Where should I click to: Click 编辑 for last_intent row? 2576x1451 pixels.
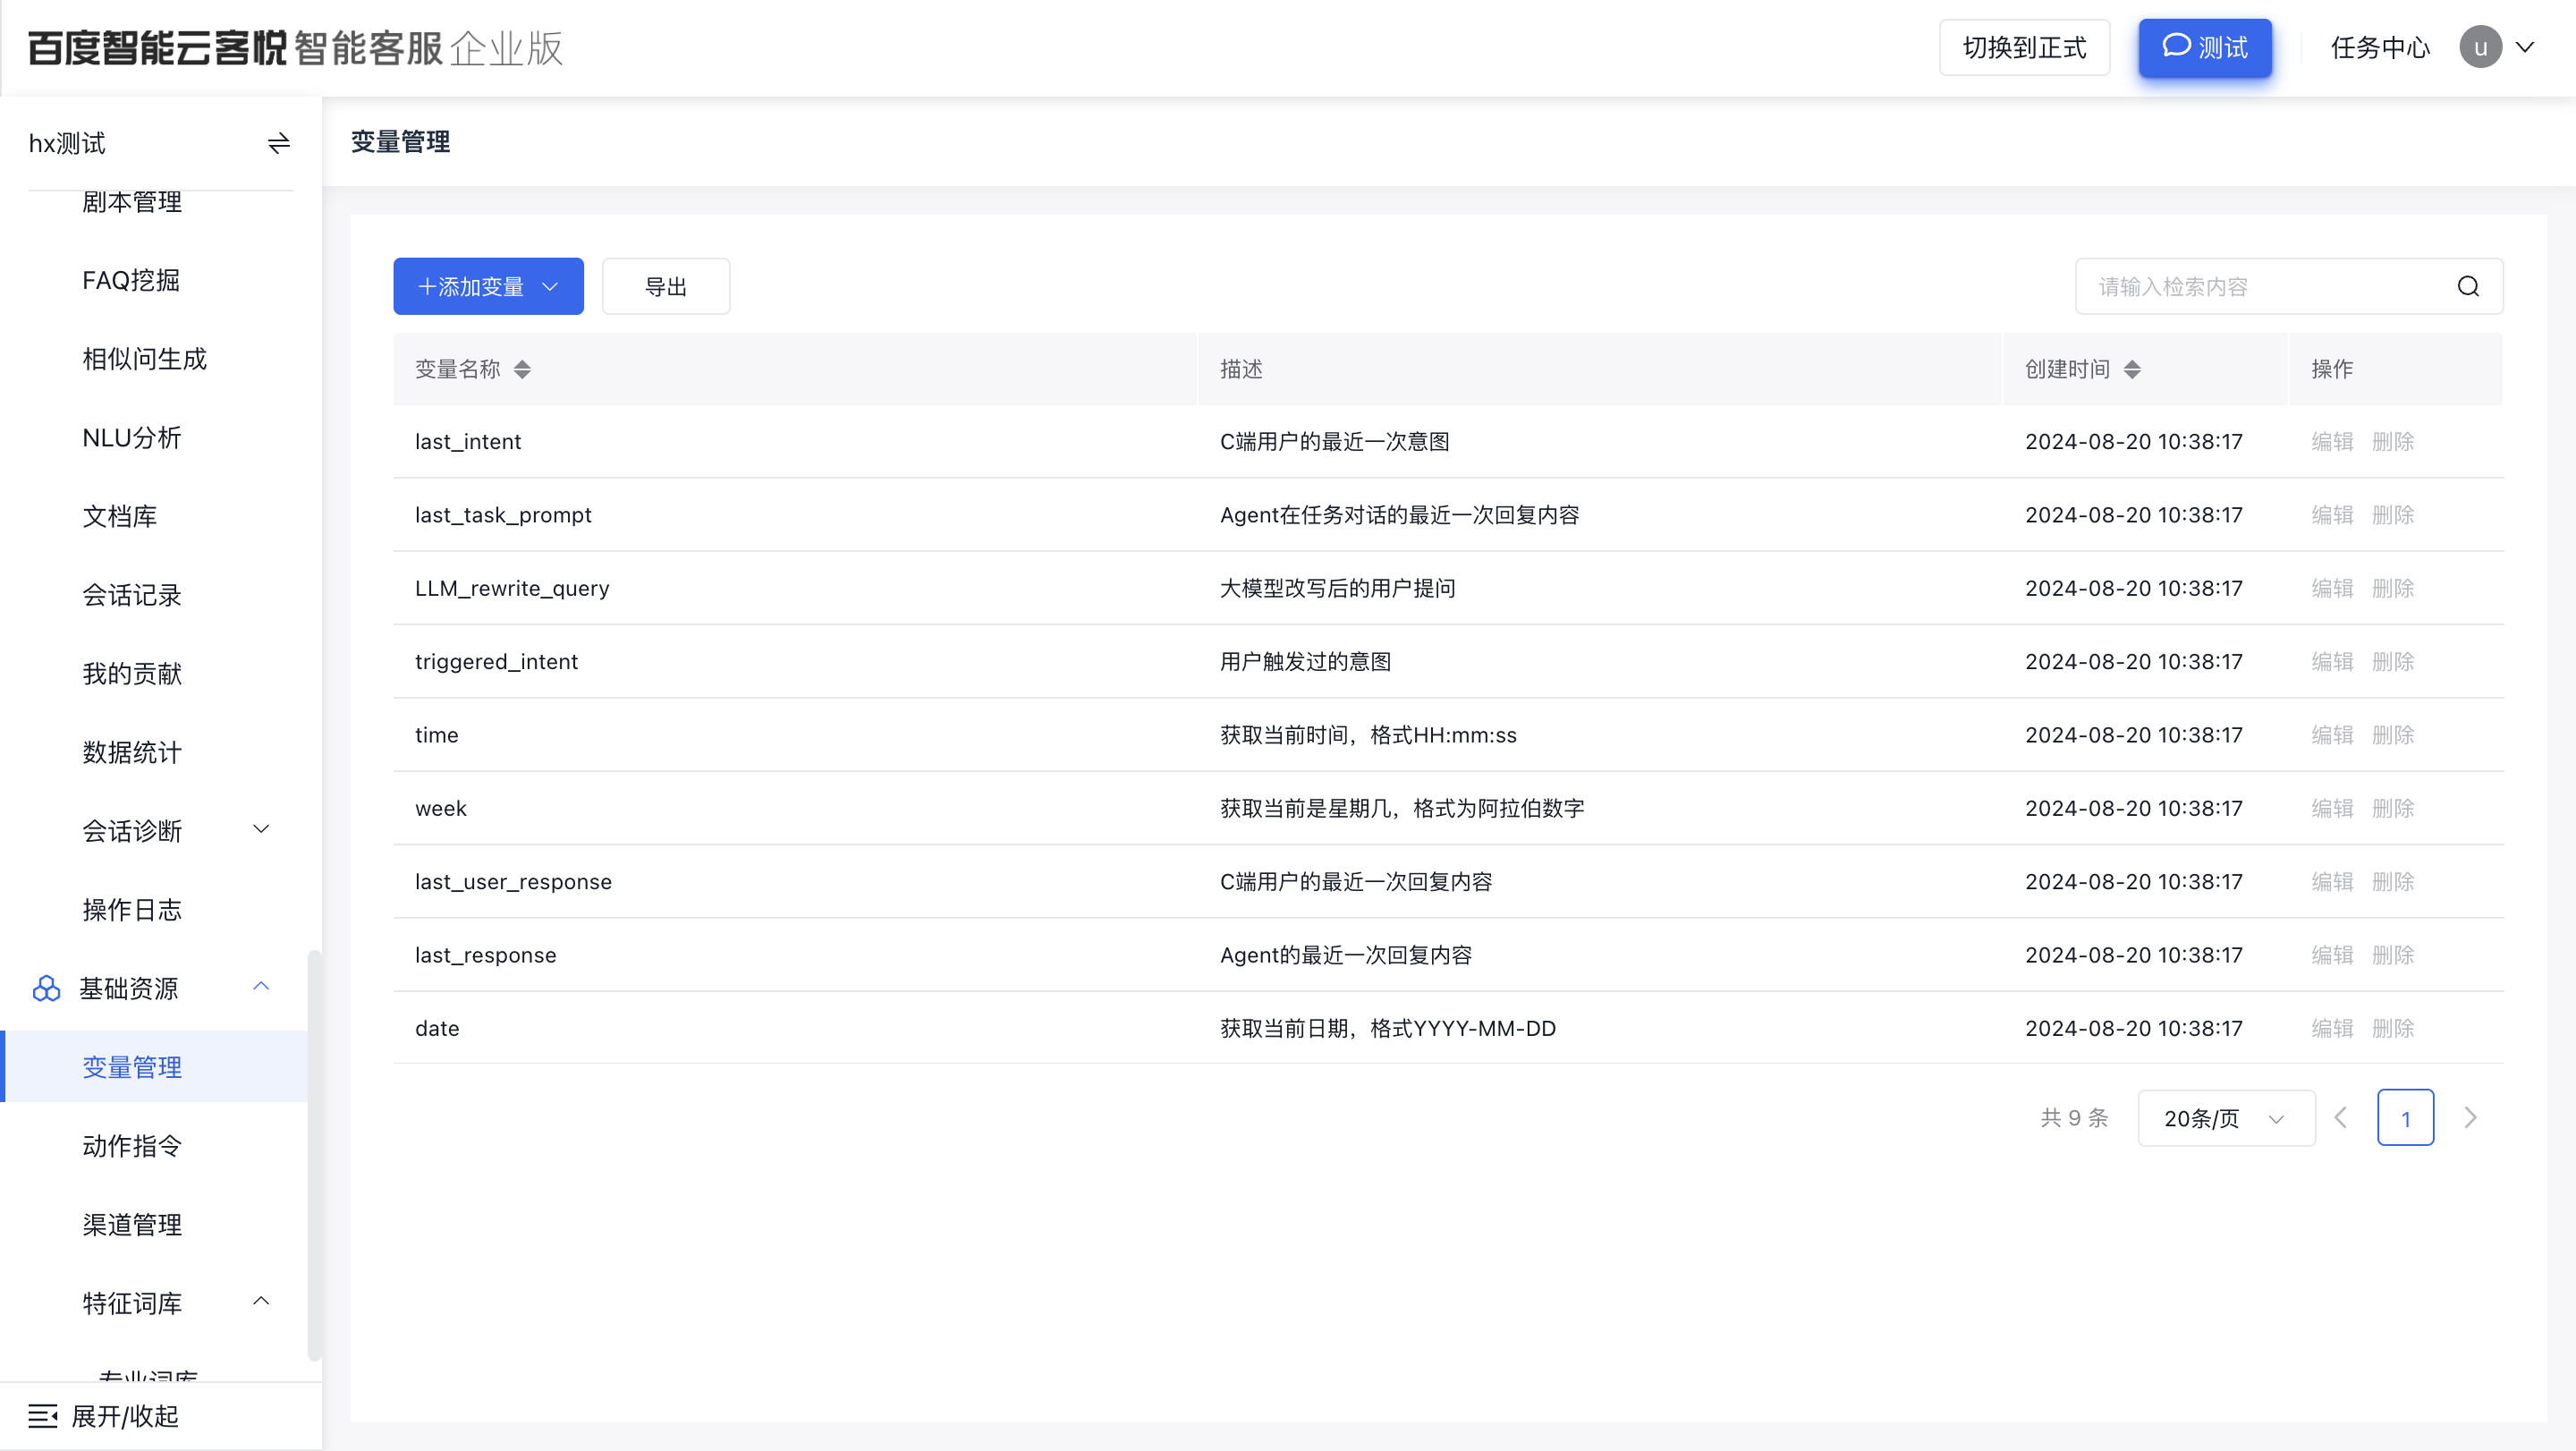[x=2332, y=441]
